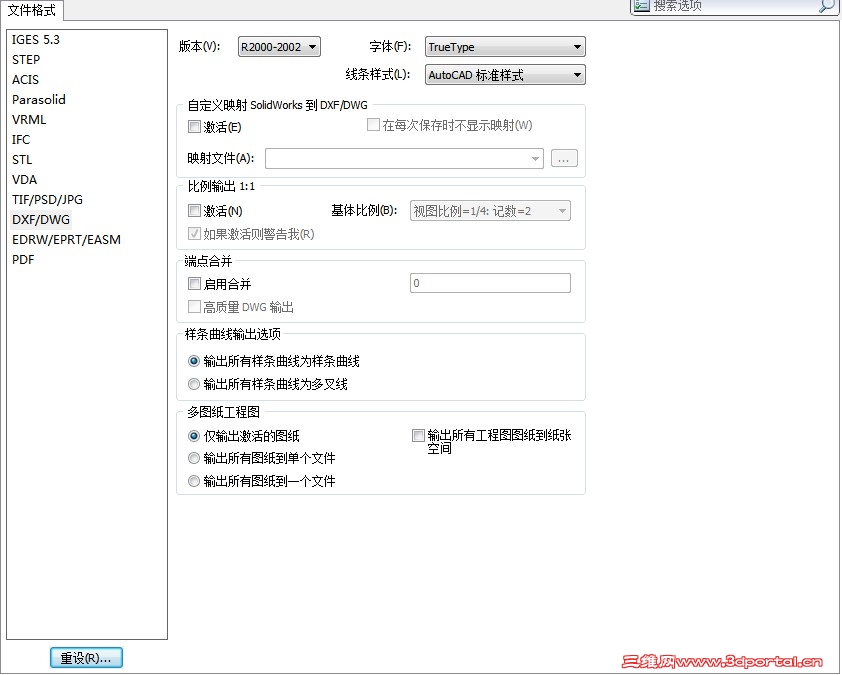Select 输出所有样条曲线为多叉线 radio option
Viewport: 842px width, 675px height.
point(193,383)
